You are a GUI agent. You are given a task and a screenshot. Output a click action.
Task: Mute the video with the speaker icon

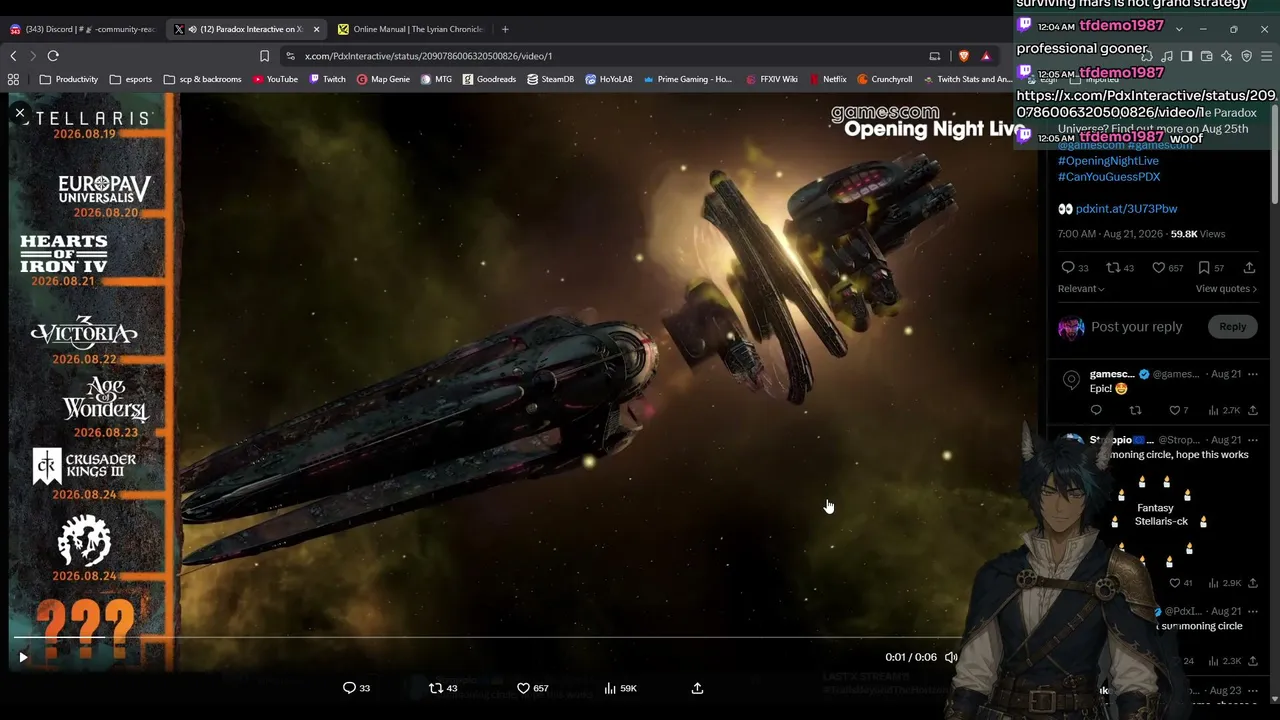tap(951, 657)
